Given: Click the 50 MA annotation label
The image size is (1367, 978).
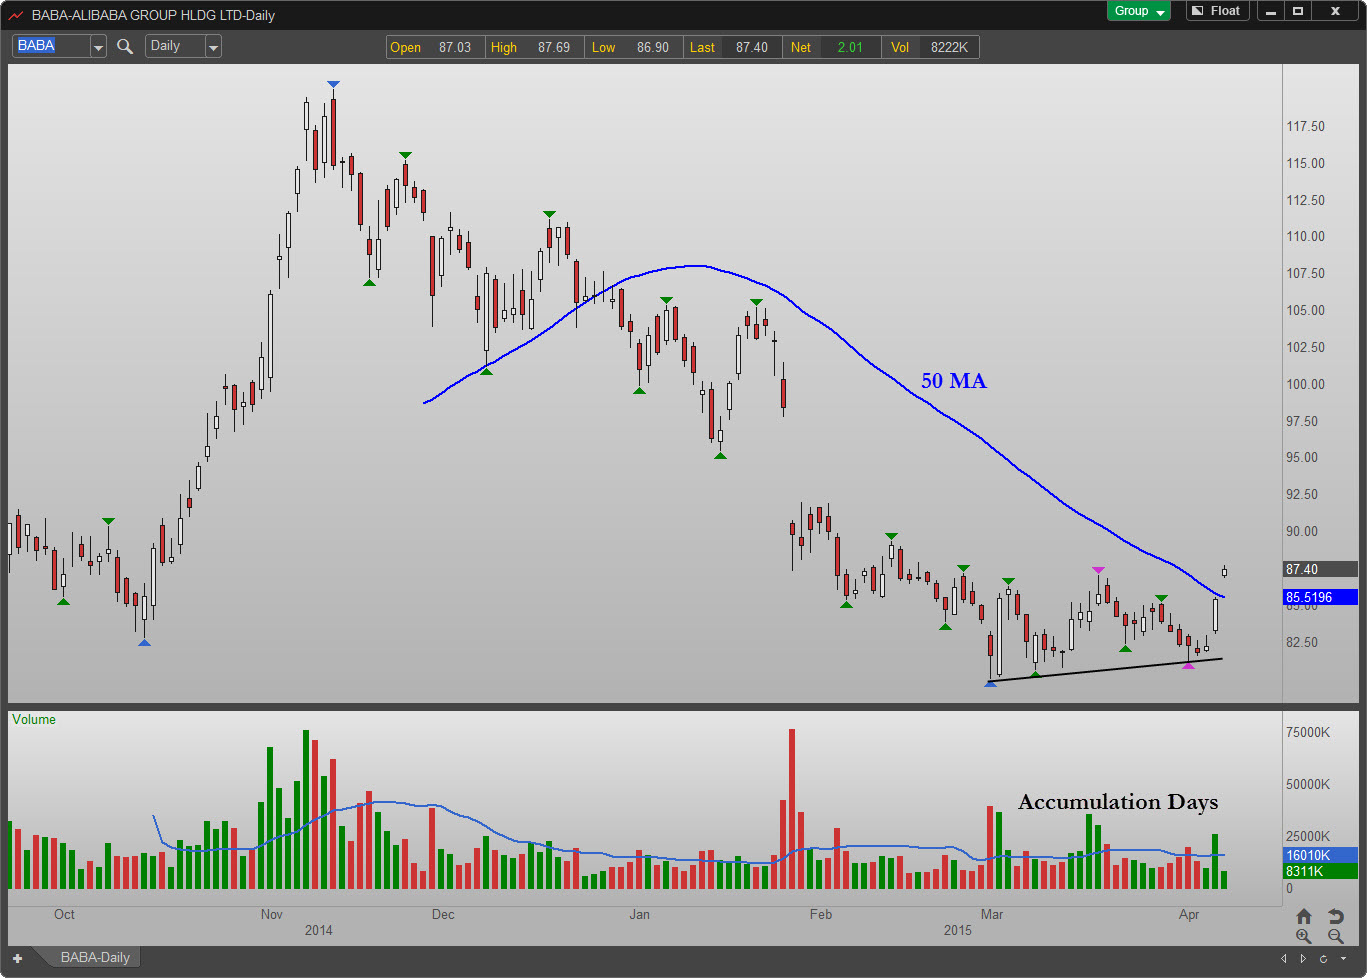Looking at the screenshot, I should tap(954, 381).
